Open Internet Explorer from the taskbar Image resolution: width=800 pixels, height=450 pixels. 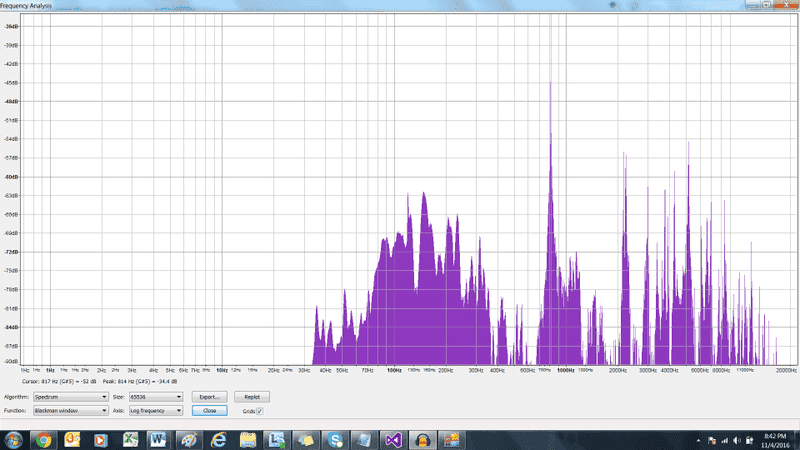219,438
